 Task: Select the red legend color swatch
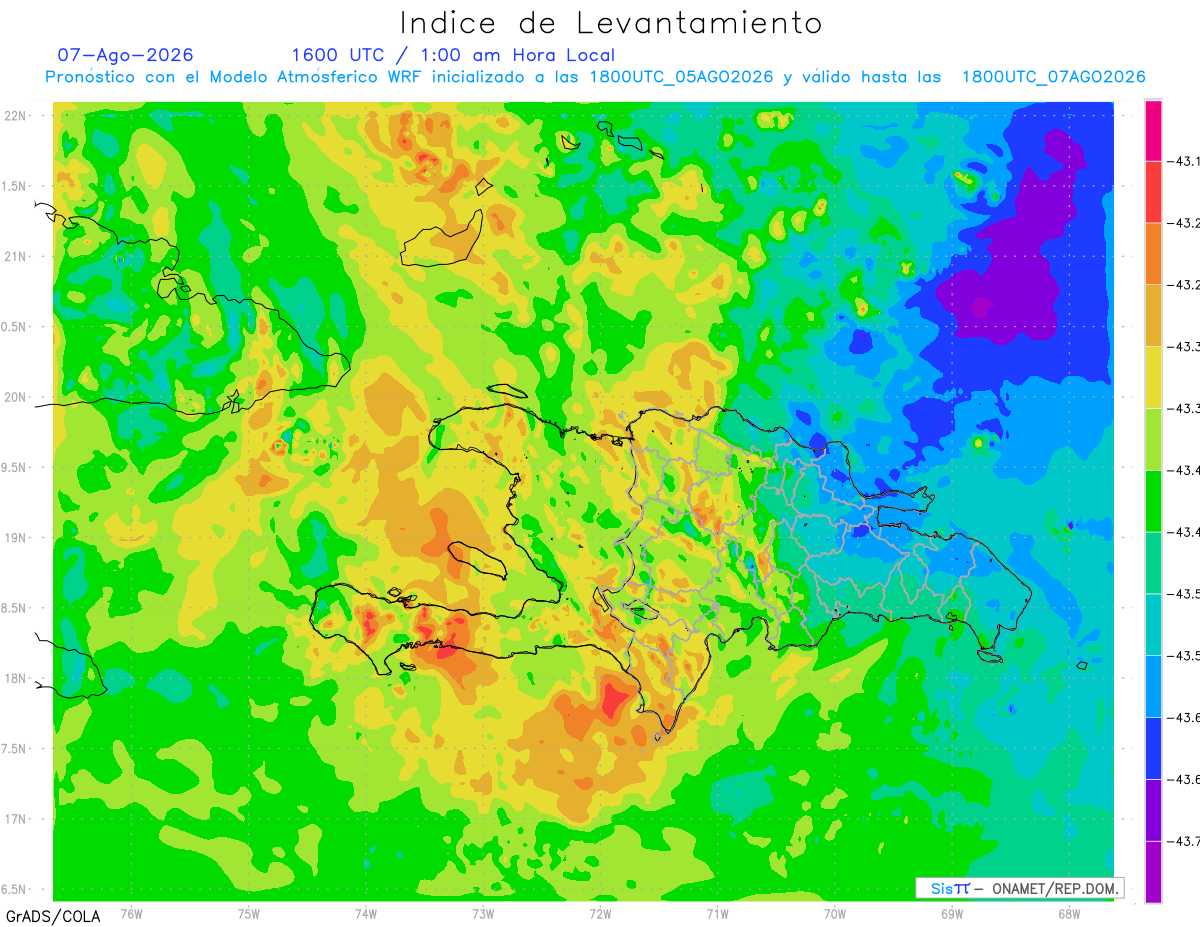pyautogui.click(x=1153, y=192)
